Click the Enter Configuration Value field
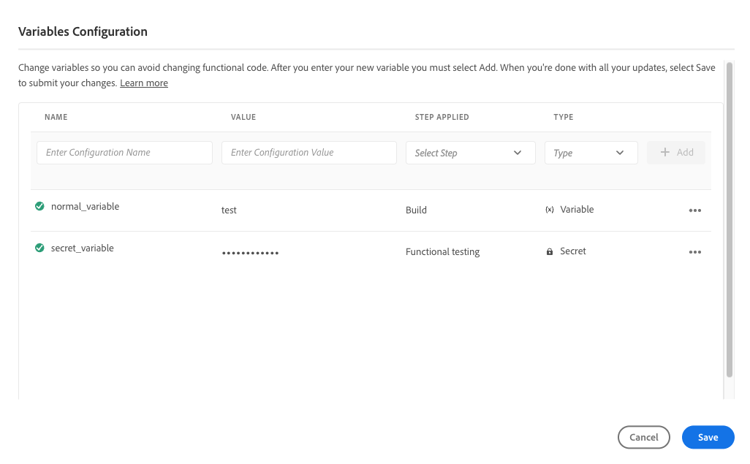750x464 pixels. [x=308, y=153]
